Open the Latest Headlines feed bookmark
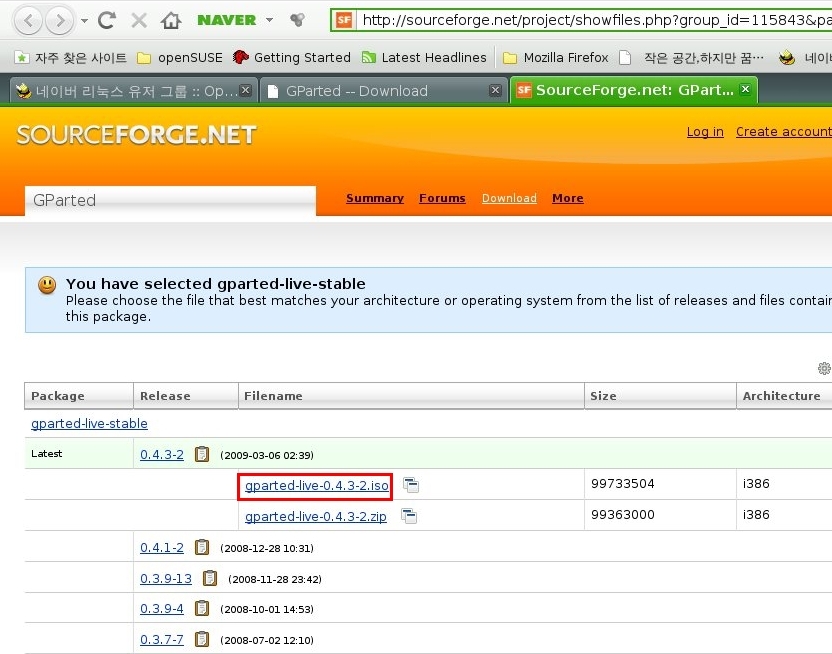 424,57
